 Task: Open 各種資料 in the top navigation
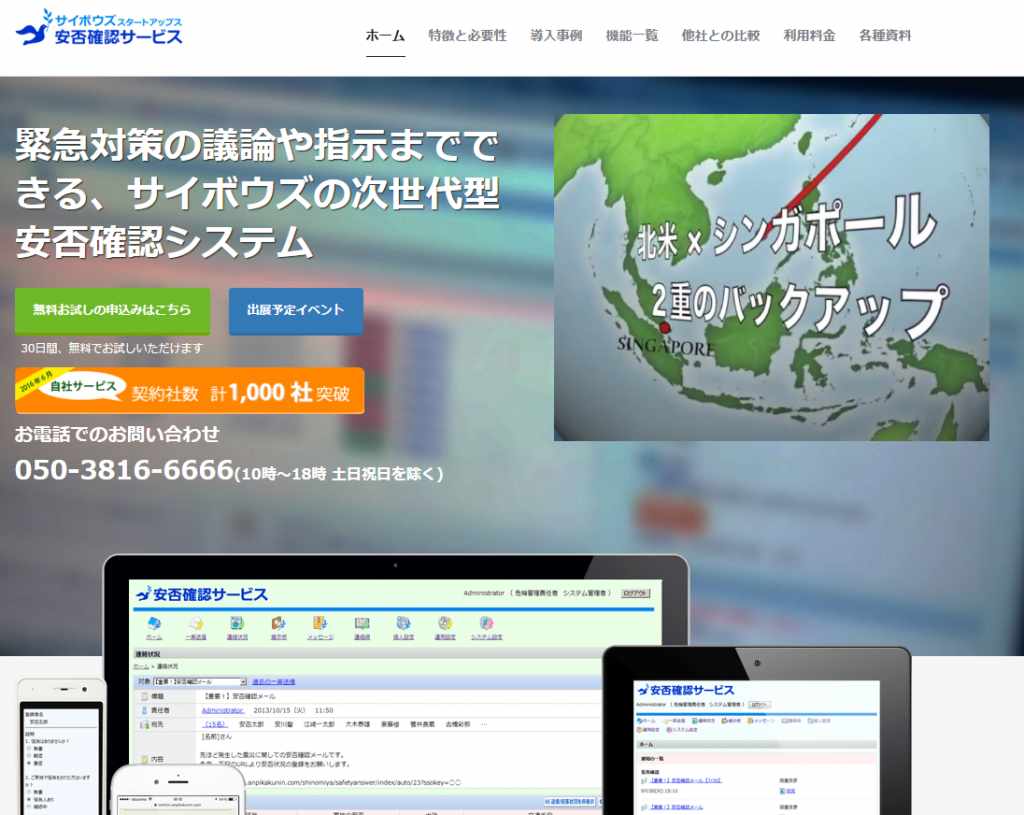(x=885, y=36)
